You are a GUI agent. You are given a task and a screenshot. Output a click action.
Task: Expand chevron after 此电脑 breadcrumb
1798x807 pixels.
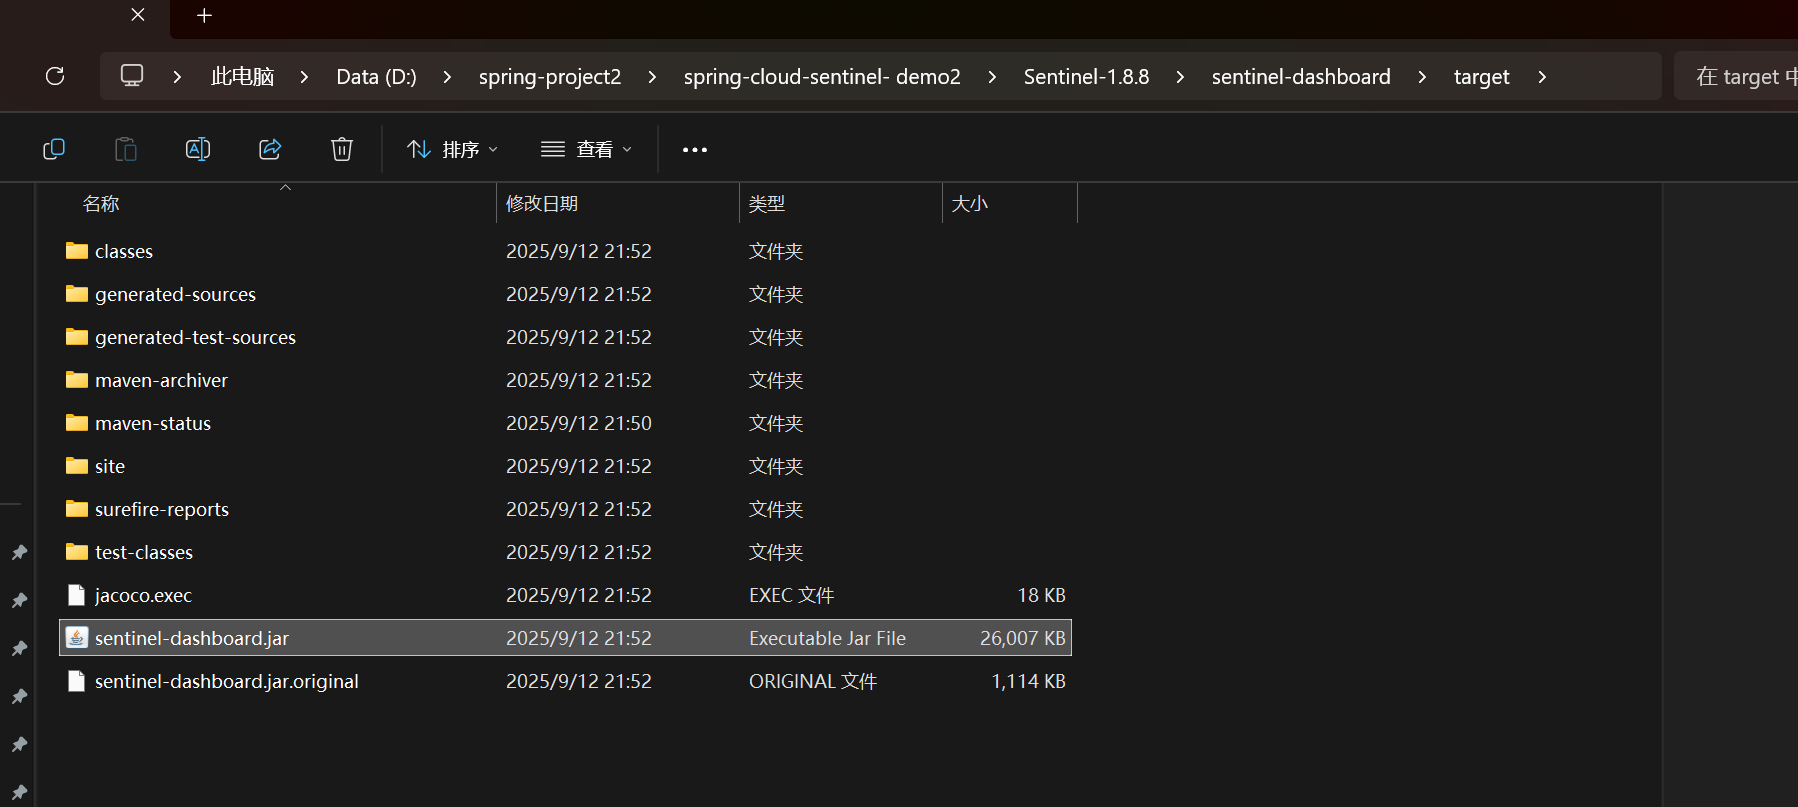304,77
